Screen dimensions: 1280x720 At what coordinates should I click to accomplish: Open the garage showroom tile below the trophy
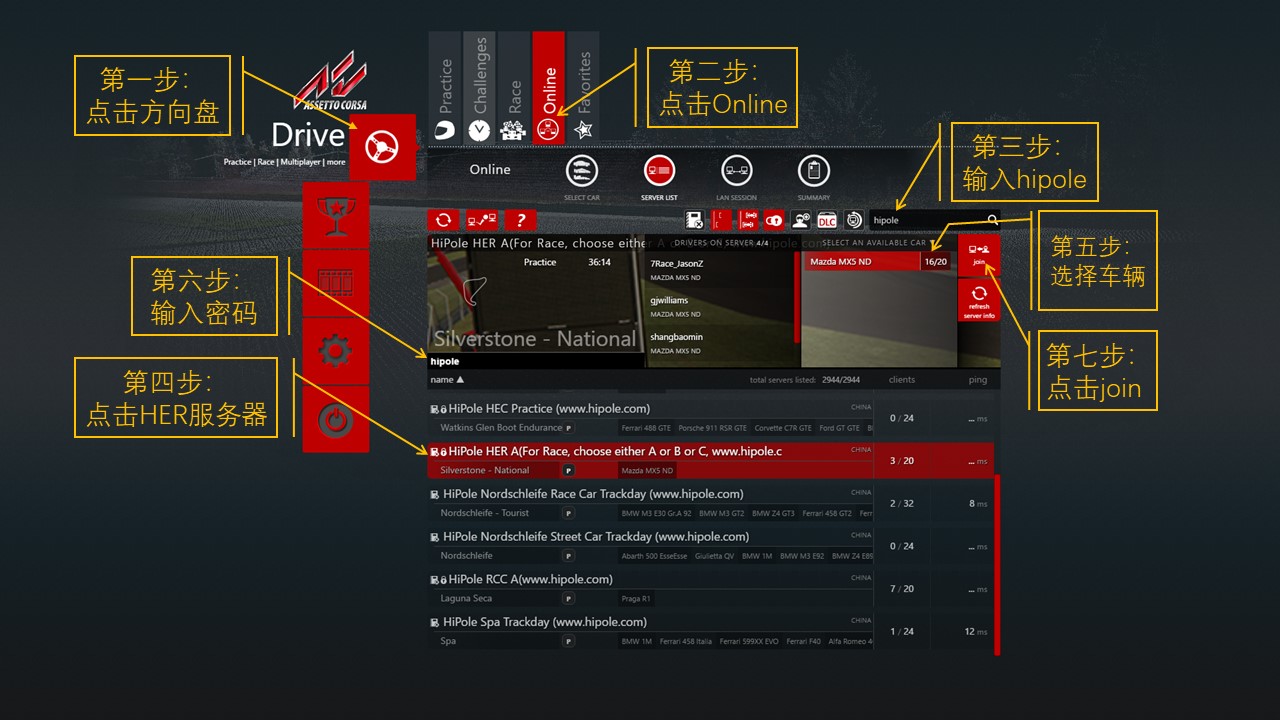335,282
